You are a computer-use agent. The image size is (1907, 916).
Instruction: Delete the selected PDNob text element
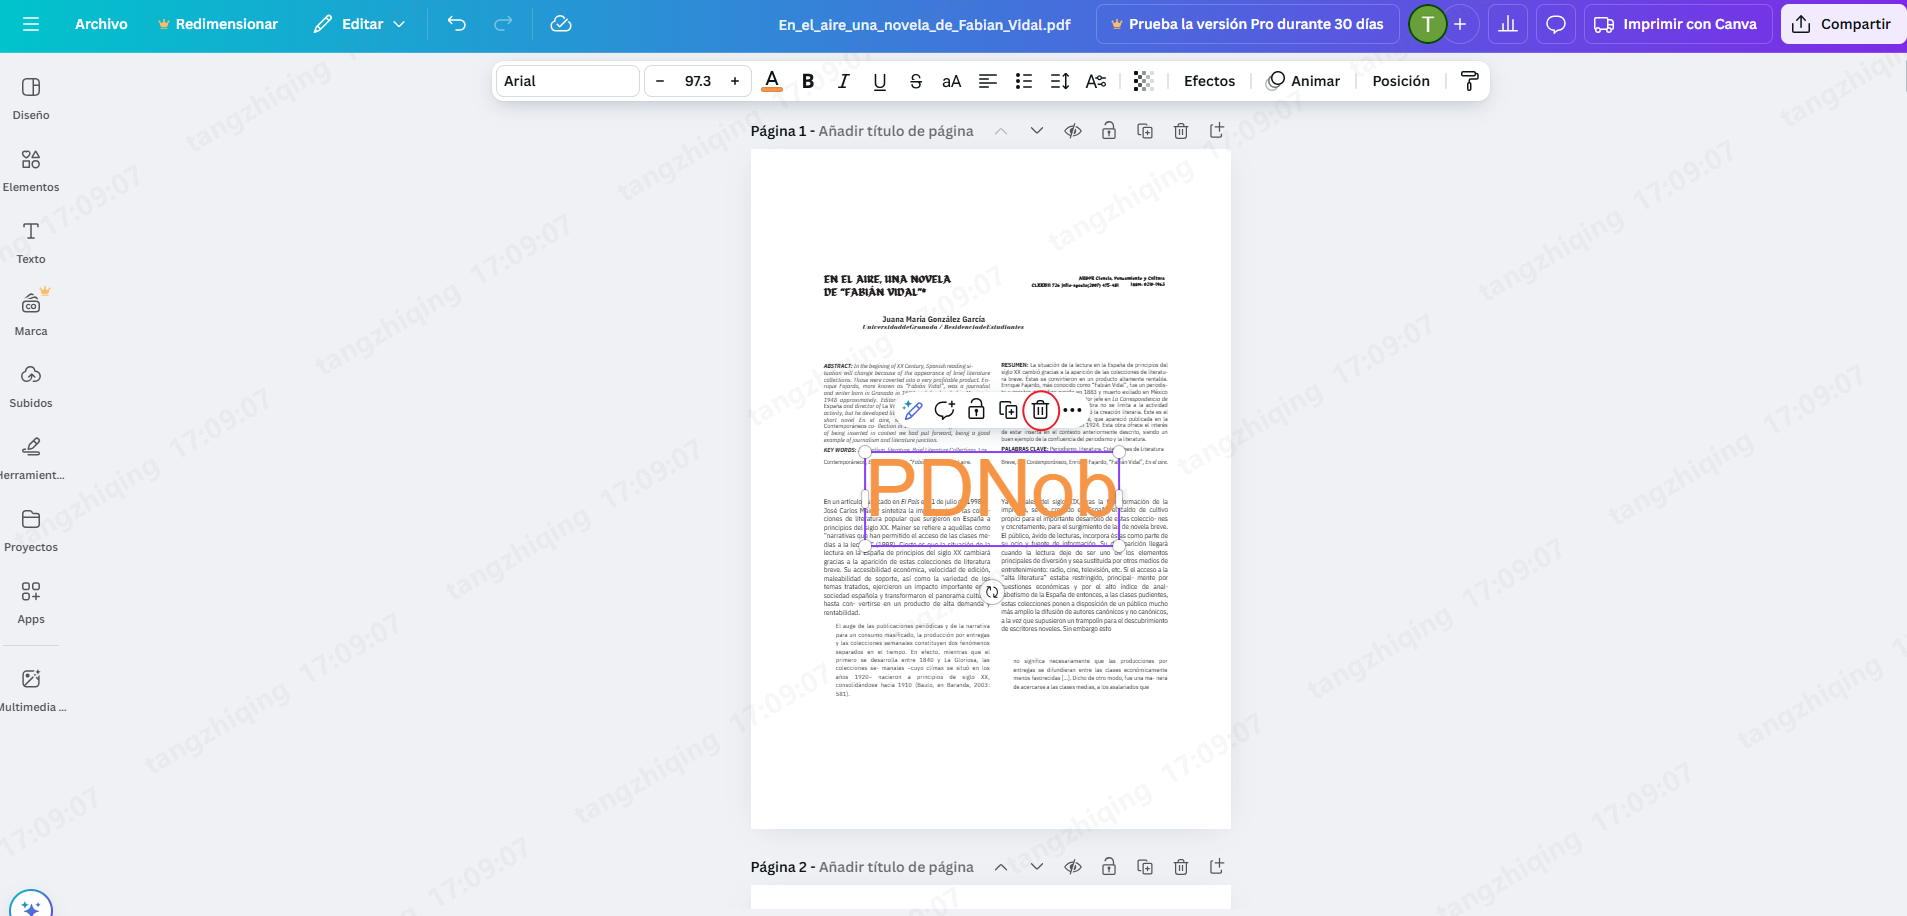pyautogui.click(x=1040, y=410)
